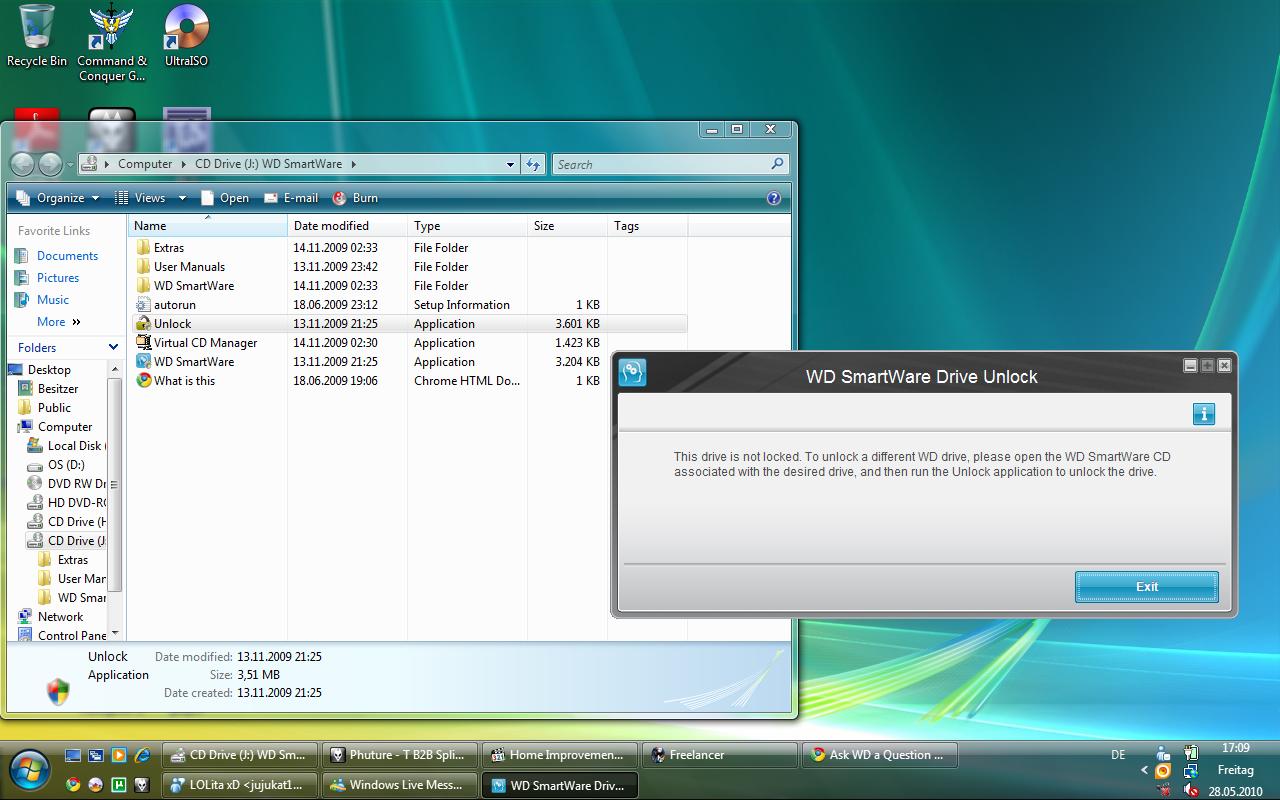Sort files by Date modified column header
The image size is (1280, 800).
[348, 226]
